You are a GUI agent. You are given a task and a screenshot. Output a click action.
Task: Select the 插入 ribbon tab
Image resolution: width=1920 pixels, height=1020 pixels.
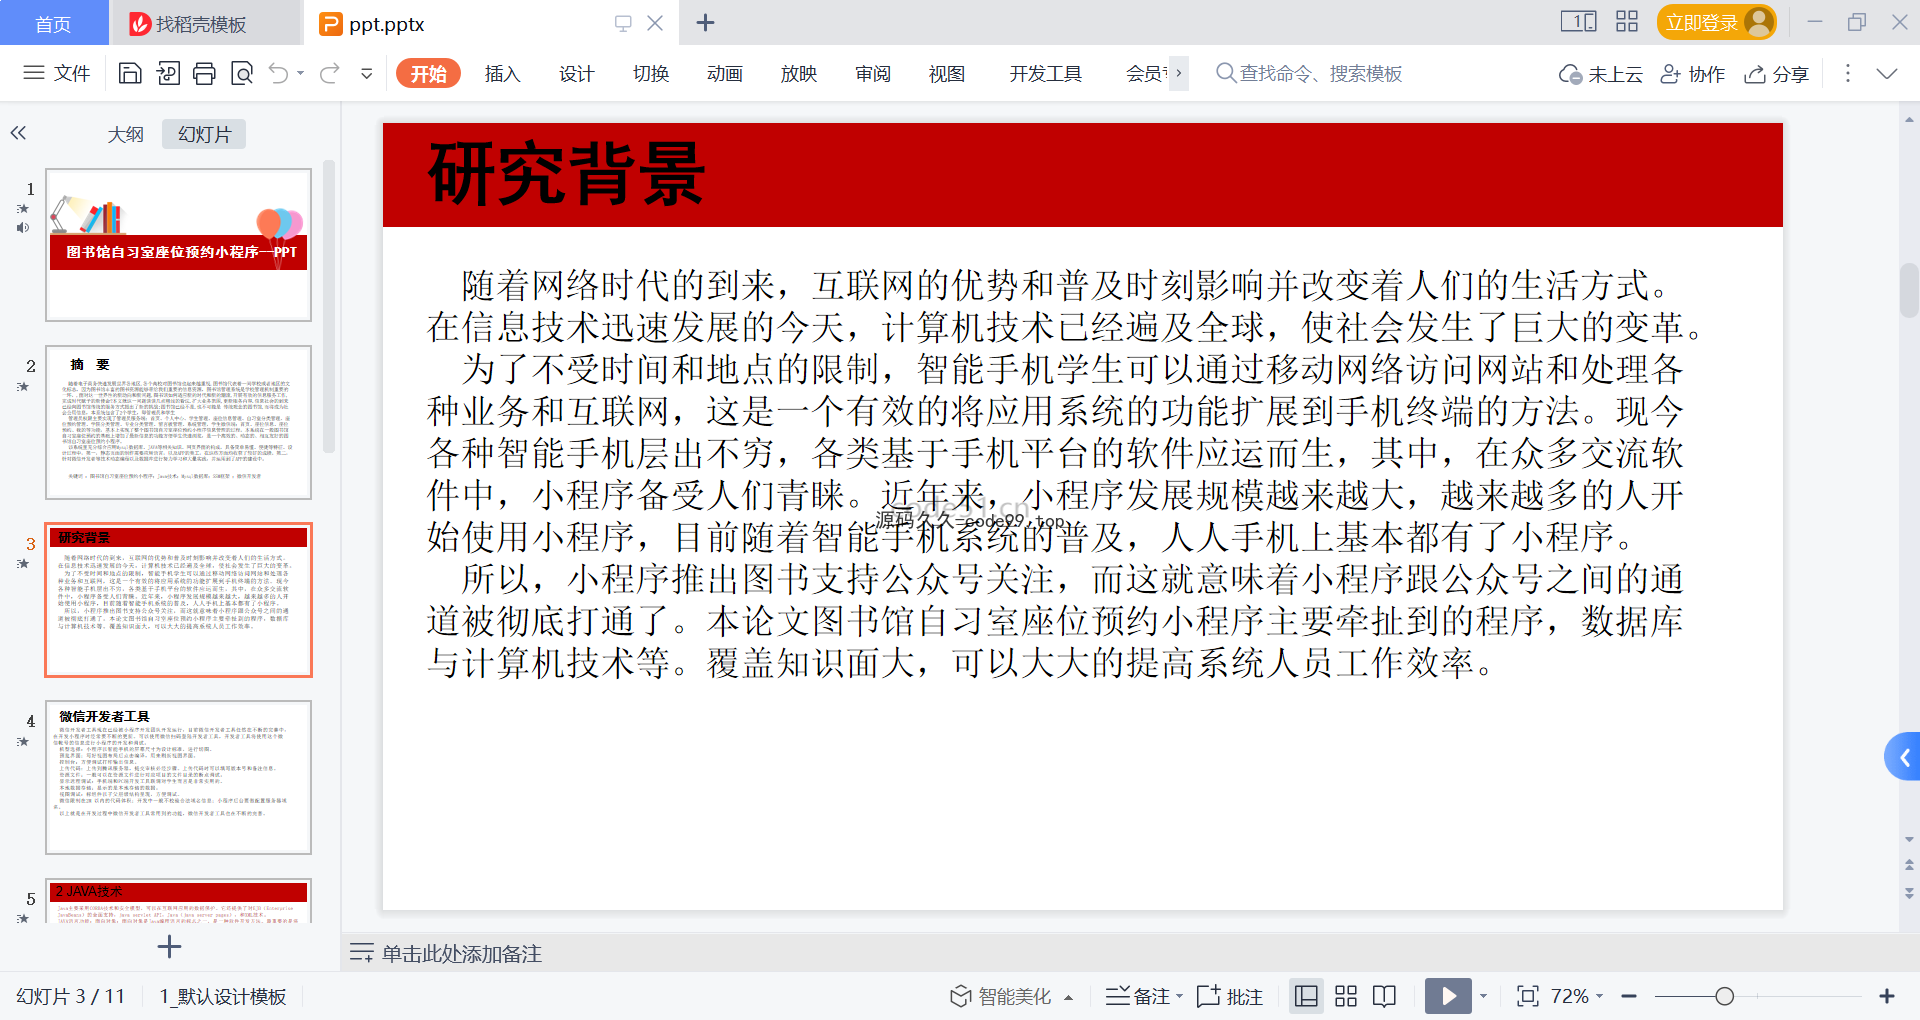pos(502,73)
